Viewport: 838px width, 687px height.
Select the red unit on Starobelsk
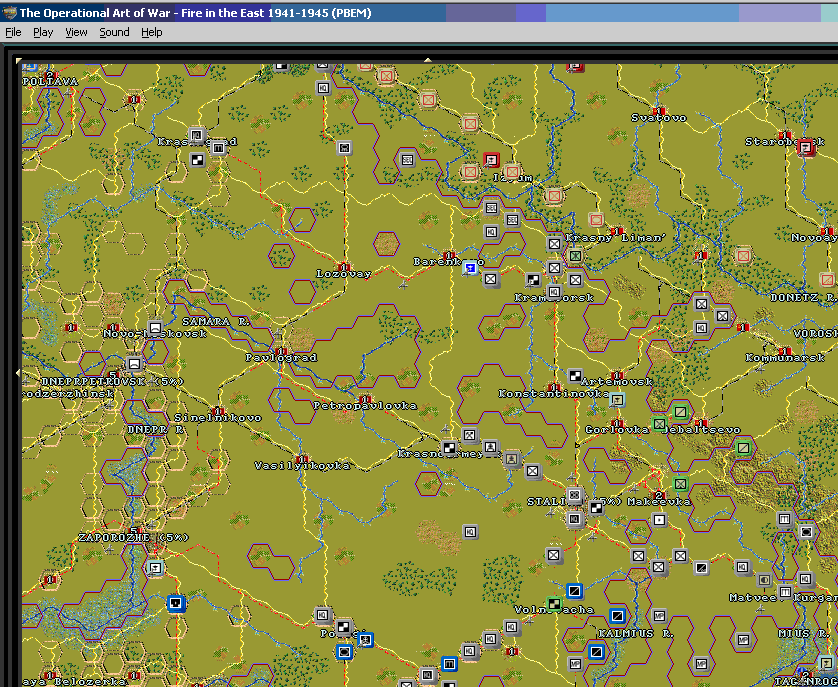click(x=805, y=146)
